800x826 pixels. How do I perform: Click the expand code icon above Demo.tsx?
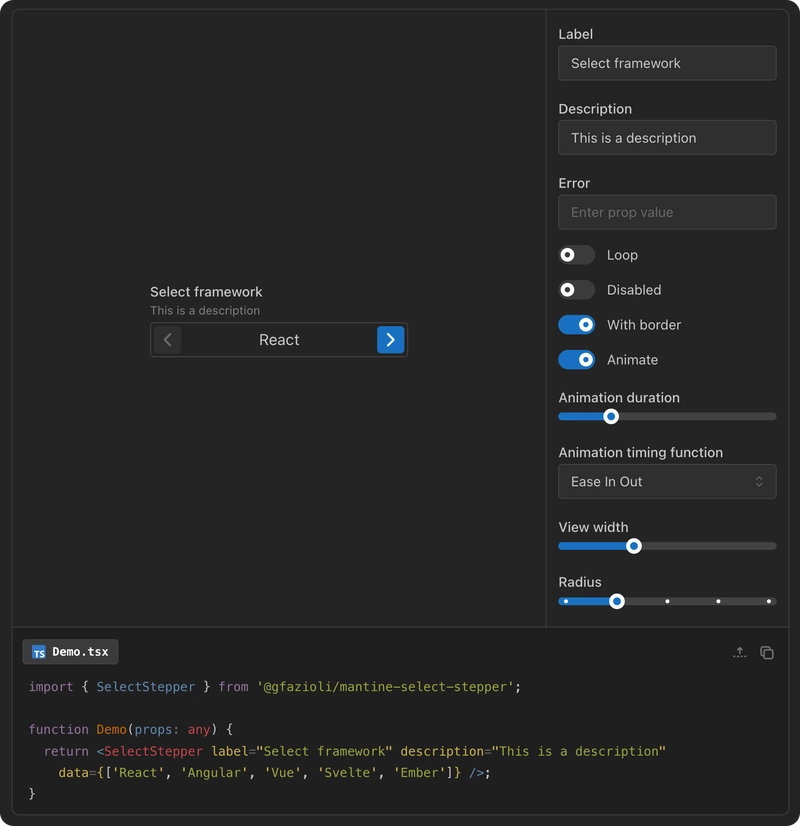[x=739, y=653]
